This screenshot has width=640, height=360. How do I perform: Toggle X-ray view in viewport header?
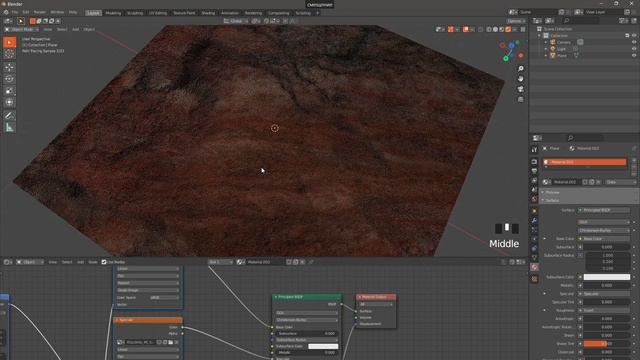pyautogui.click(x=481, y=29)
